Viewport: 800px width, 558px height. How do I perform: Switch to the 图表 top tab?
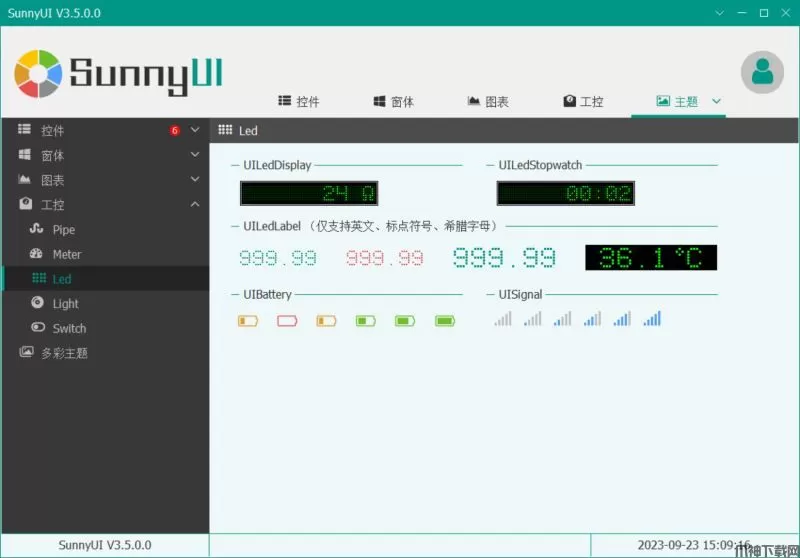click(488, 102)
